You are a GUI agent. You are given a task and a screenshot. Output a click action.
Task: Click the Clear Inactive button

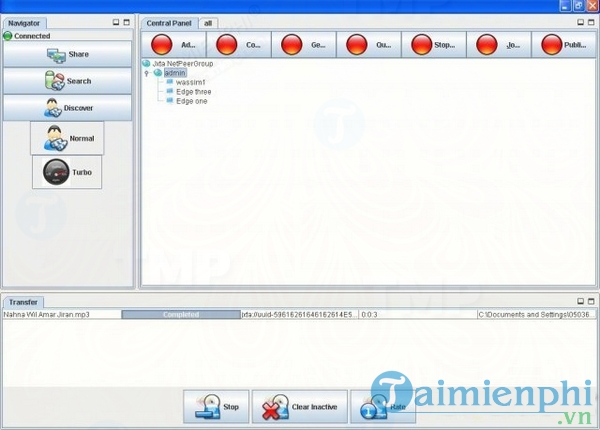point(299,407)
